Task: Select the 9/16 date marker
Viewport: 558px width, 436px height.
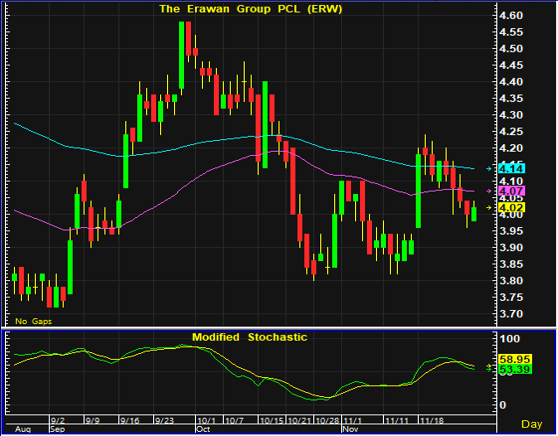Action: point(130,421)
